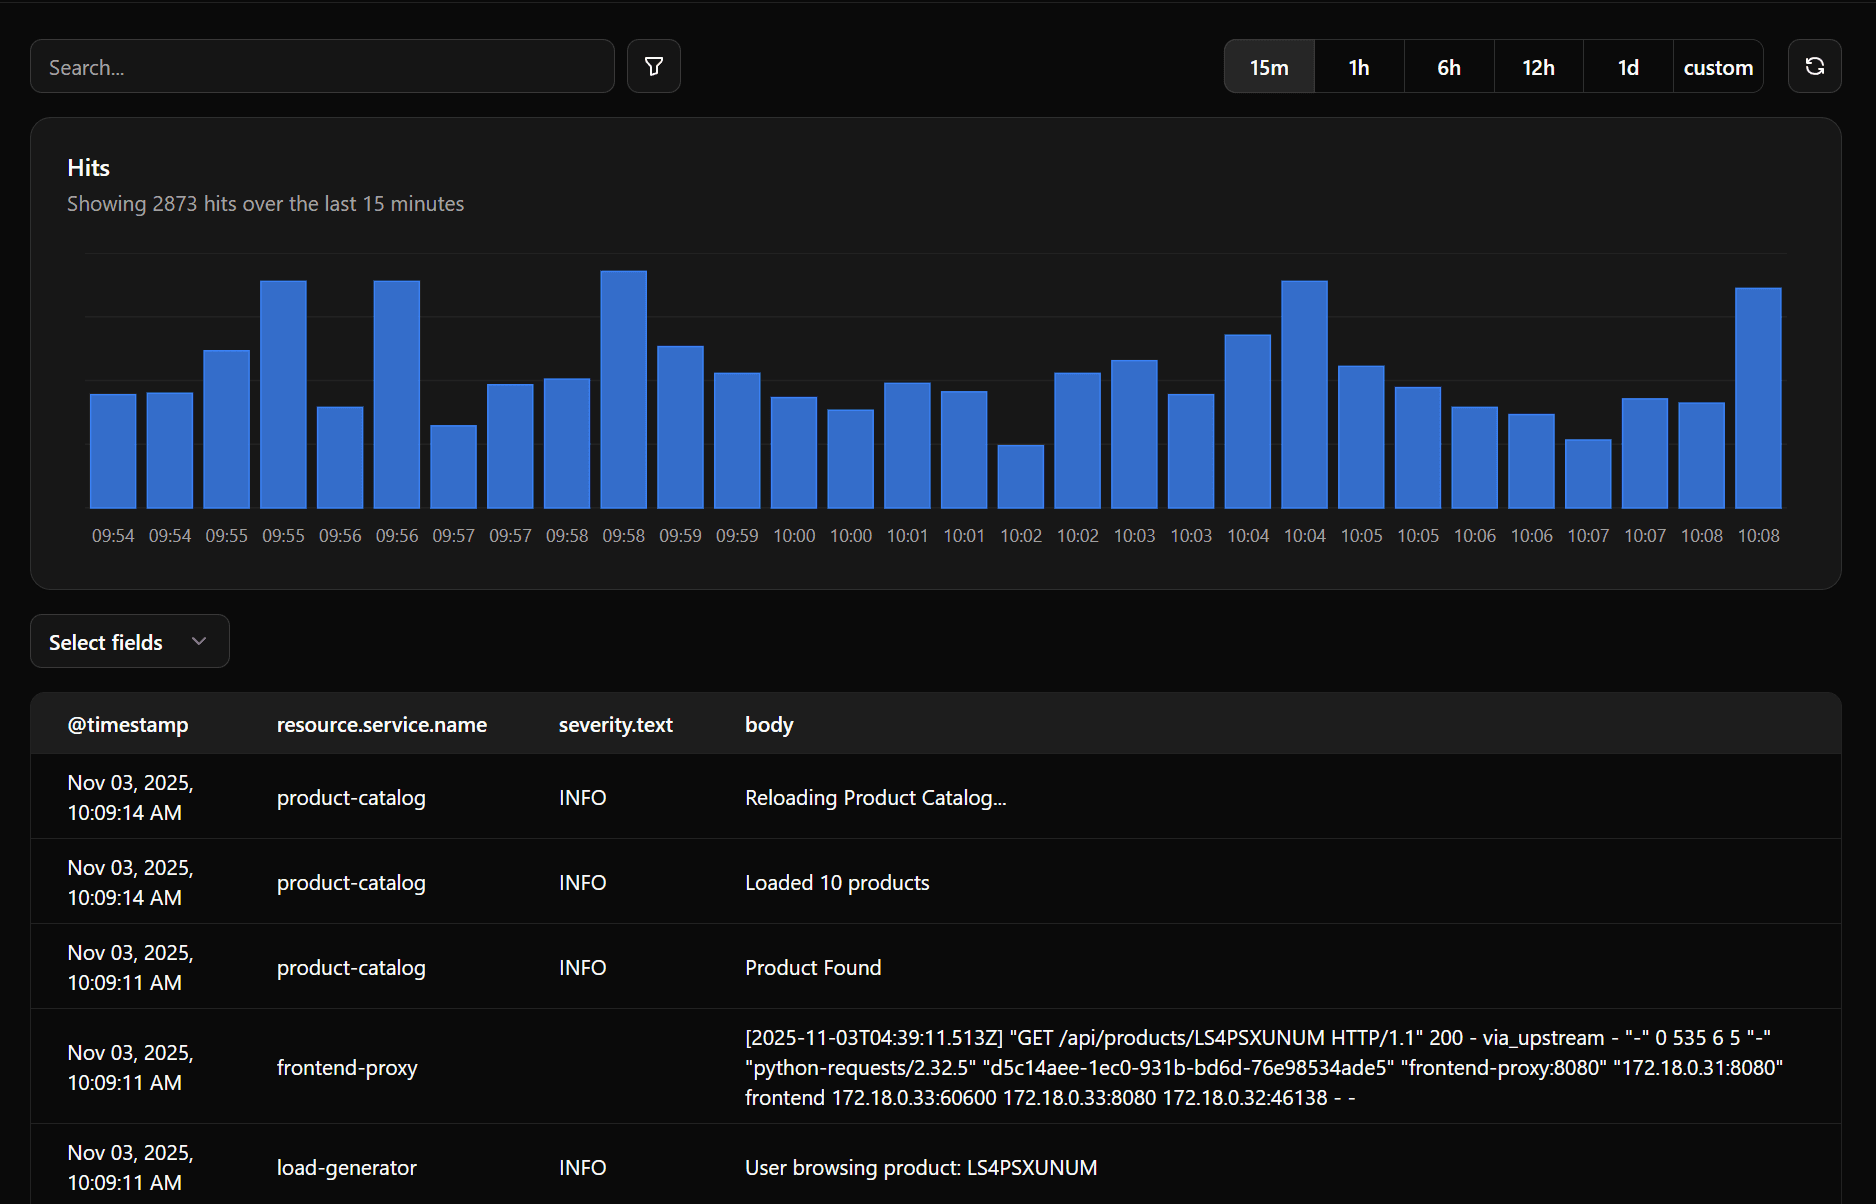Select the 6h time range

(1449, 67)
